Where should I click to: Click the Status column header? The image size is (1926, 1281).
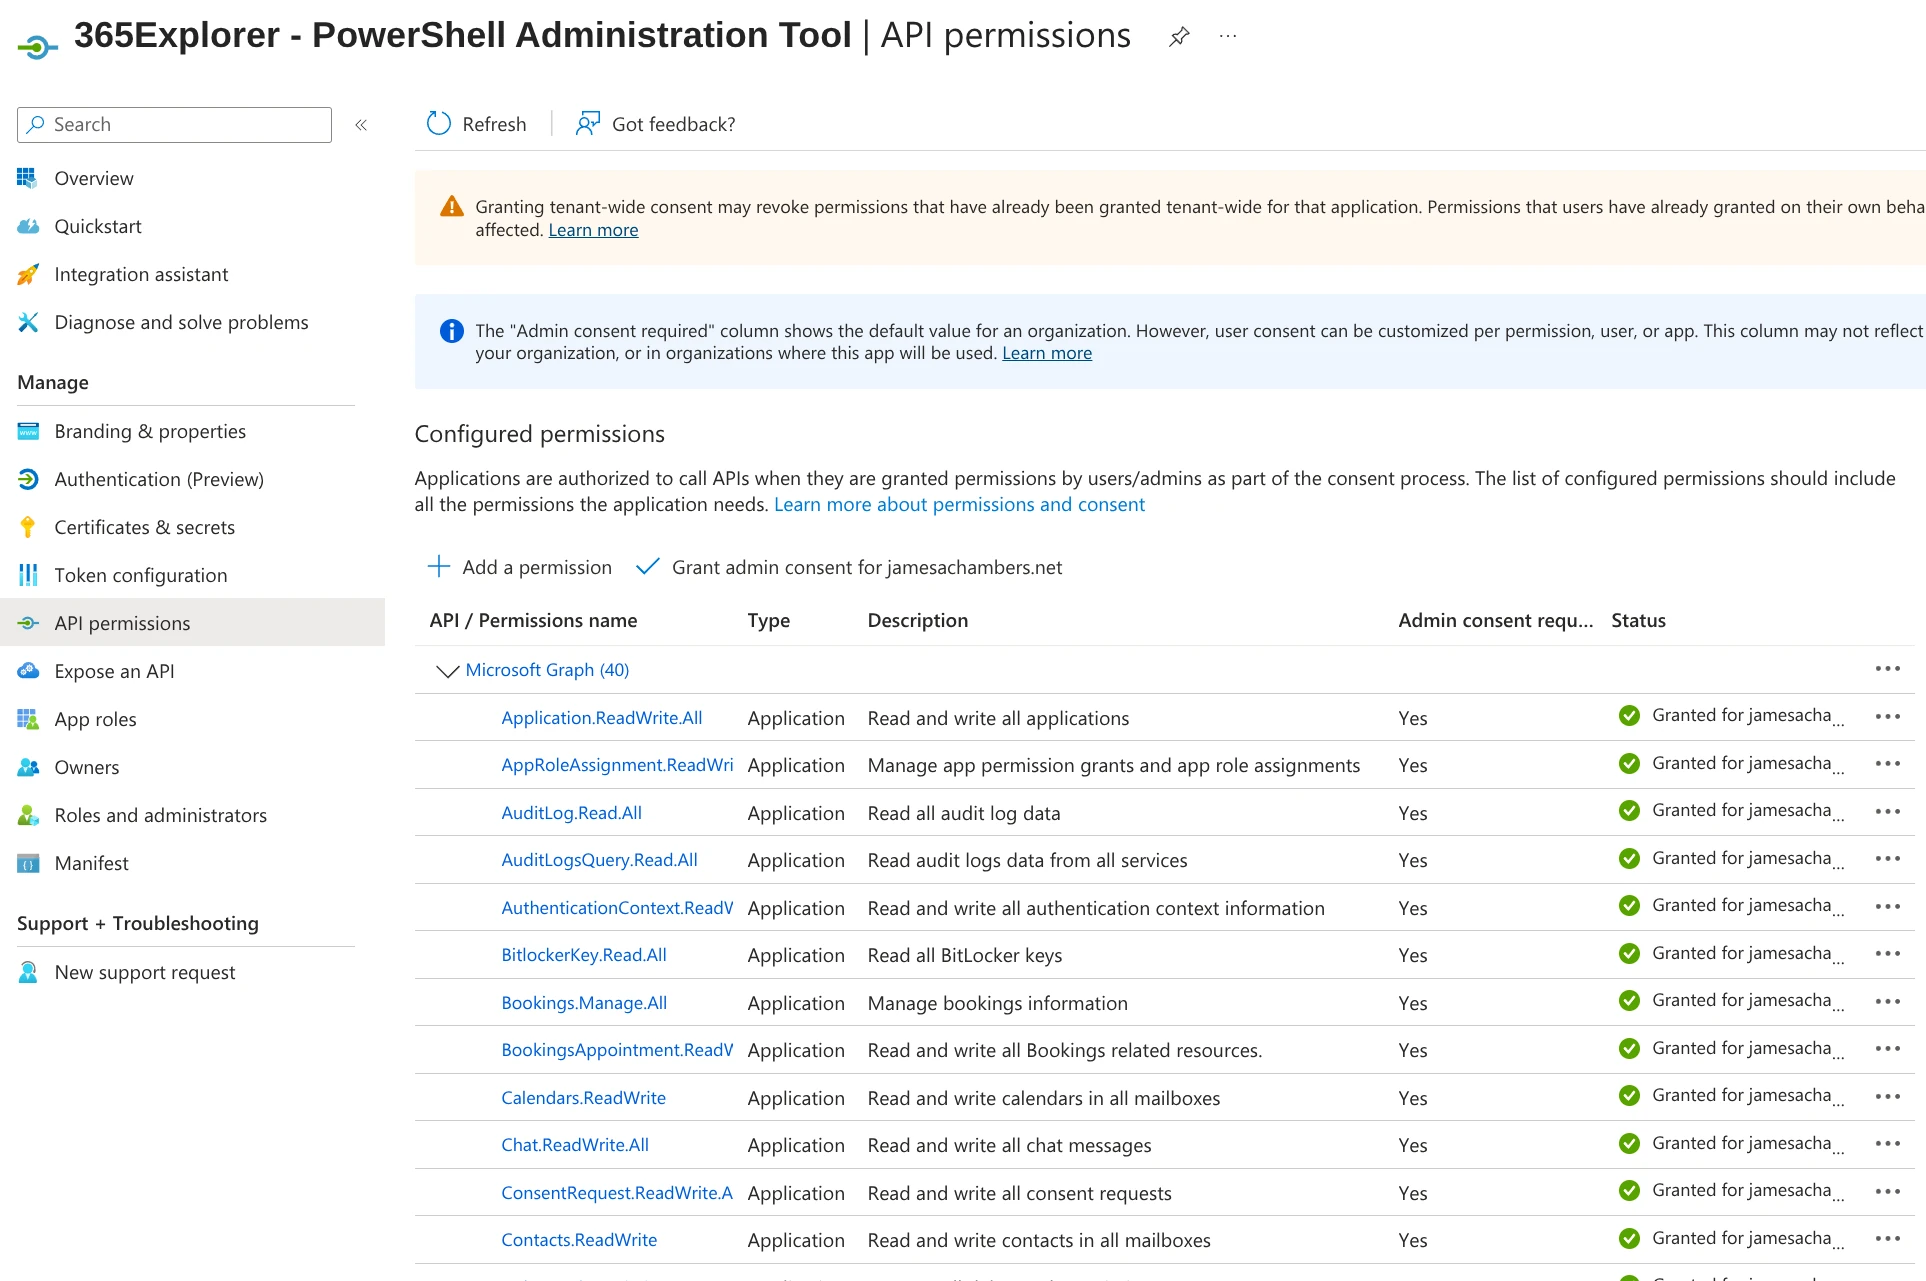(x=1638, y=620)
